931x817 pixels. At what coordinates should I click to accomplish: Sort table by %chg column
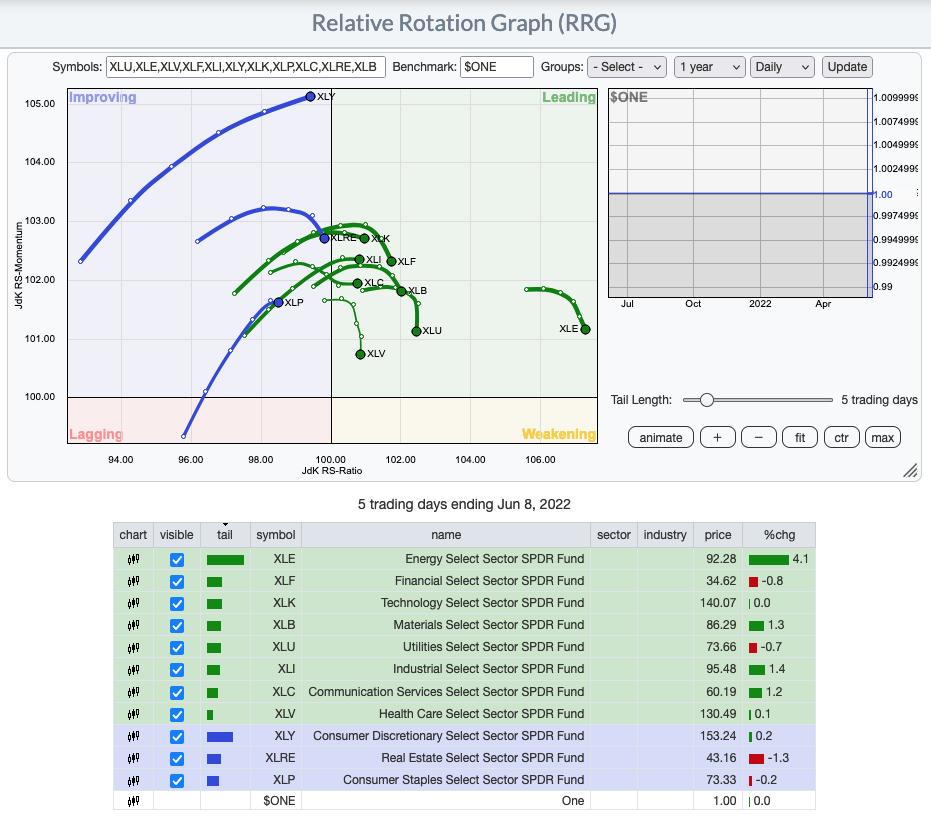pos(779,534)
